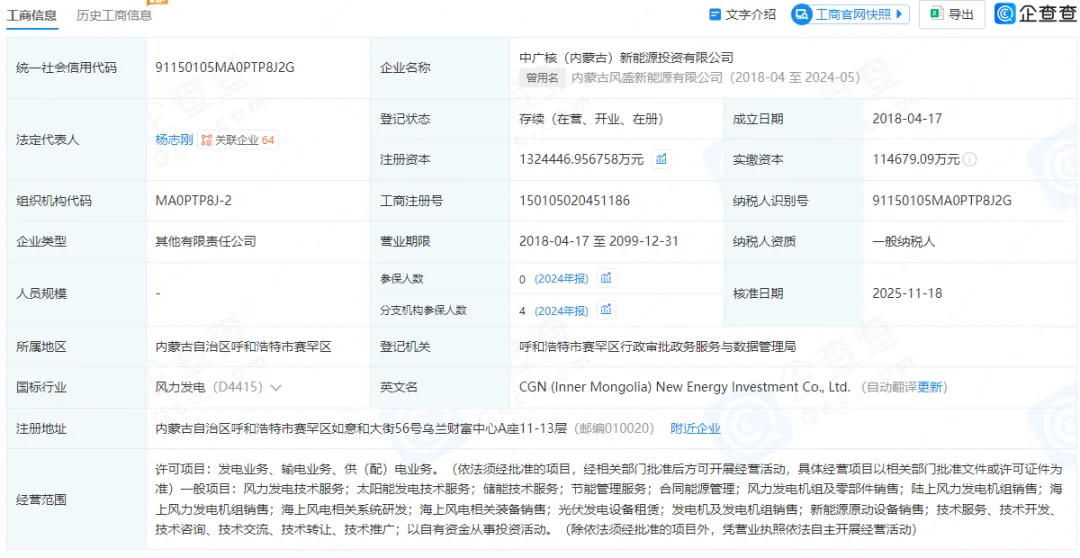Click chart icon beside 分支机构参保人数

[606, 310]
